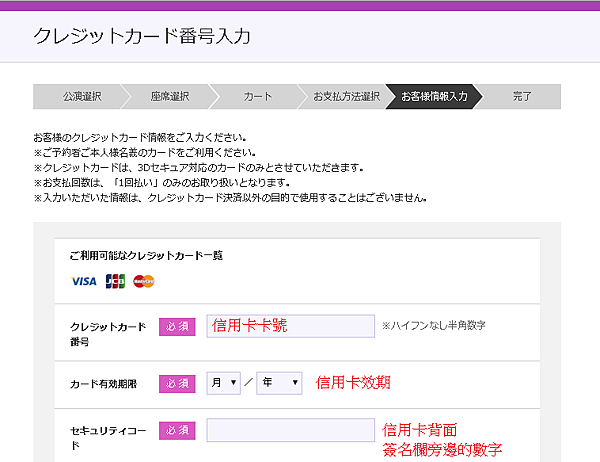Click the card expiry required badge
The width and height of the screenshot is (600, 462).
tap(177, 383)
